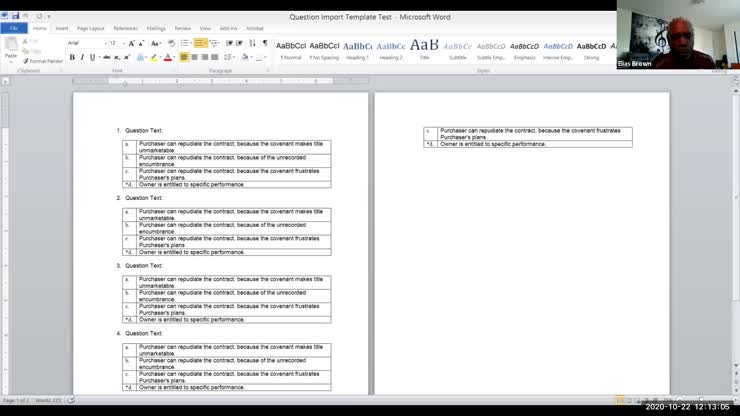Apply the Normal style
The width and height of the screenshot is (740, 416).
[x=291, y=51]
